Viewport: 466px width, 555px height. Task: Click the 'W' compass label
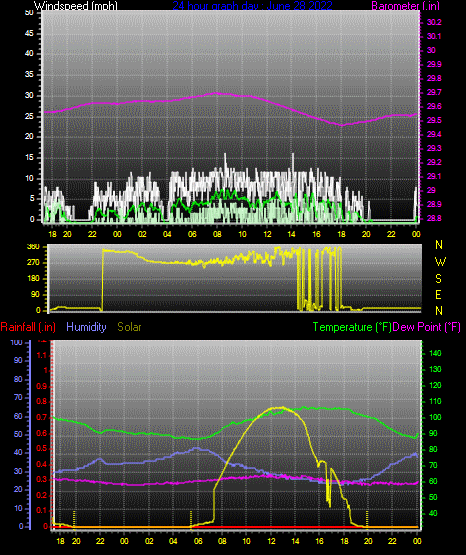pyautogui.click(x=440, y=262)
